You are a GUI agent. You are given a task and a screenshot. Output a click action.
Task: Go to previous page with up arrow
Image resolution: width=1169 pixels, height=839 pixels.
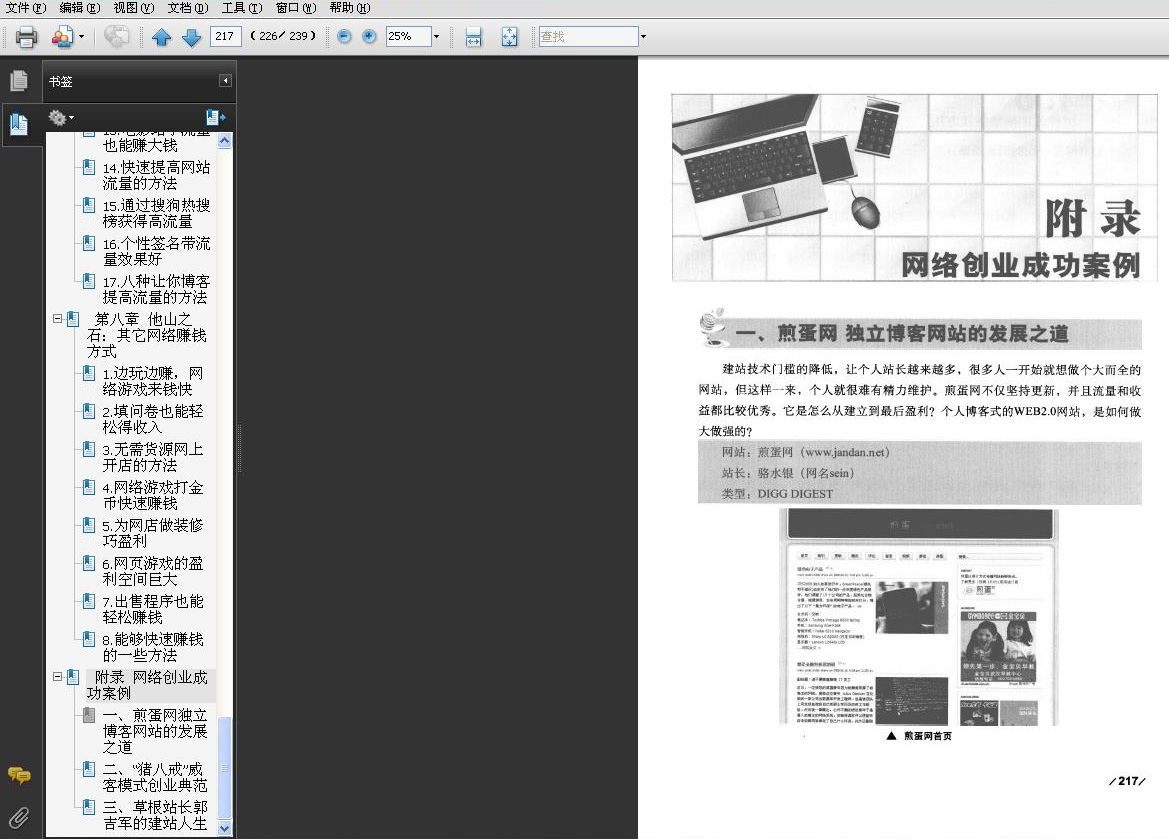click(x=161, y=37)
